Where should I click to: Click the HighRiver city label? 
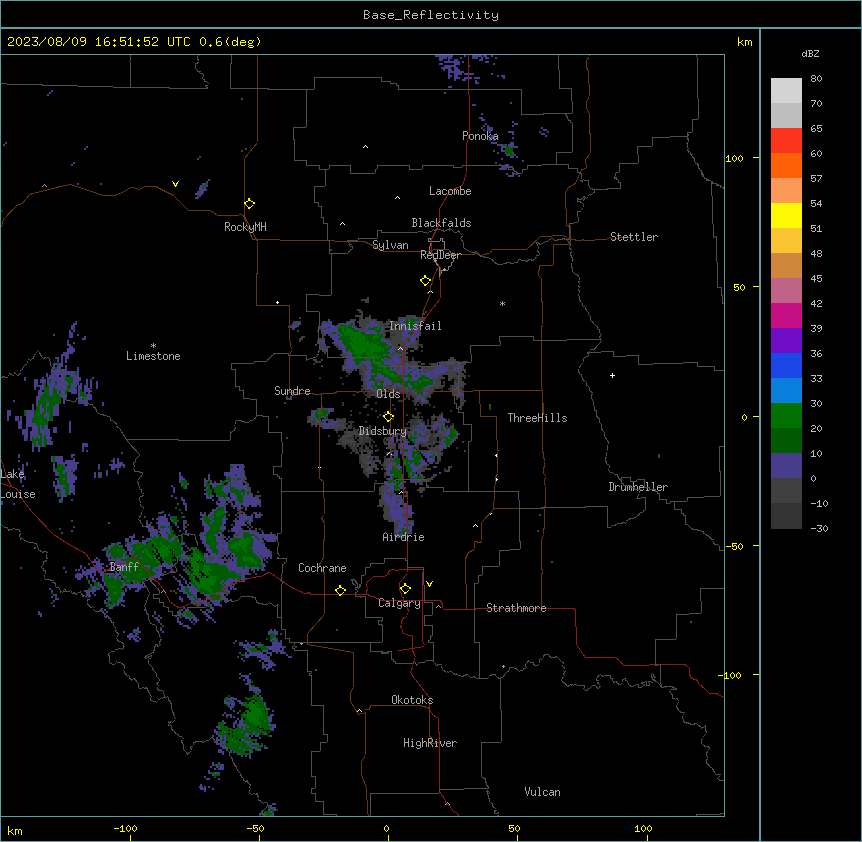click(430, 743)
